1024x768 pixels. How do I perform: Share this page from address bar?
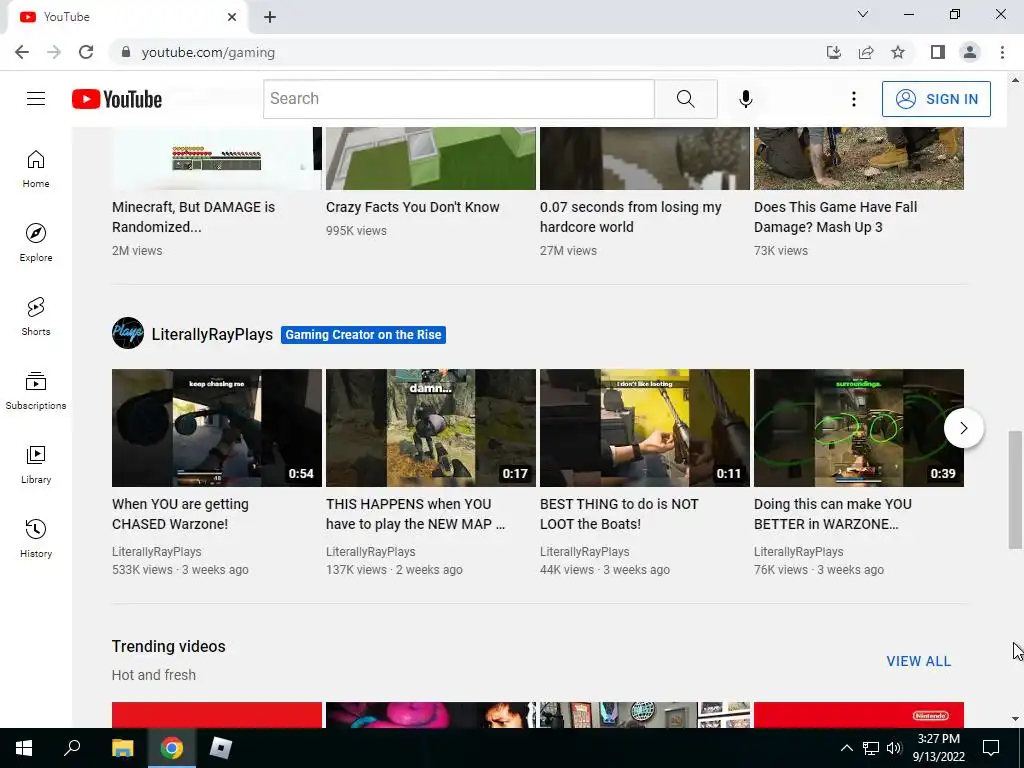click(x=866, y=52)
